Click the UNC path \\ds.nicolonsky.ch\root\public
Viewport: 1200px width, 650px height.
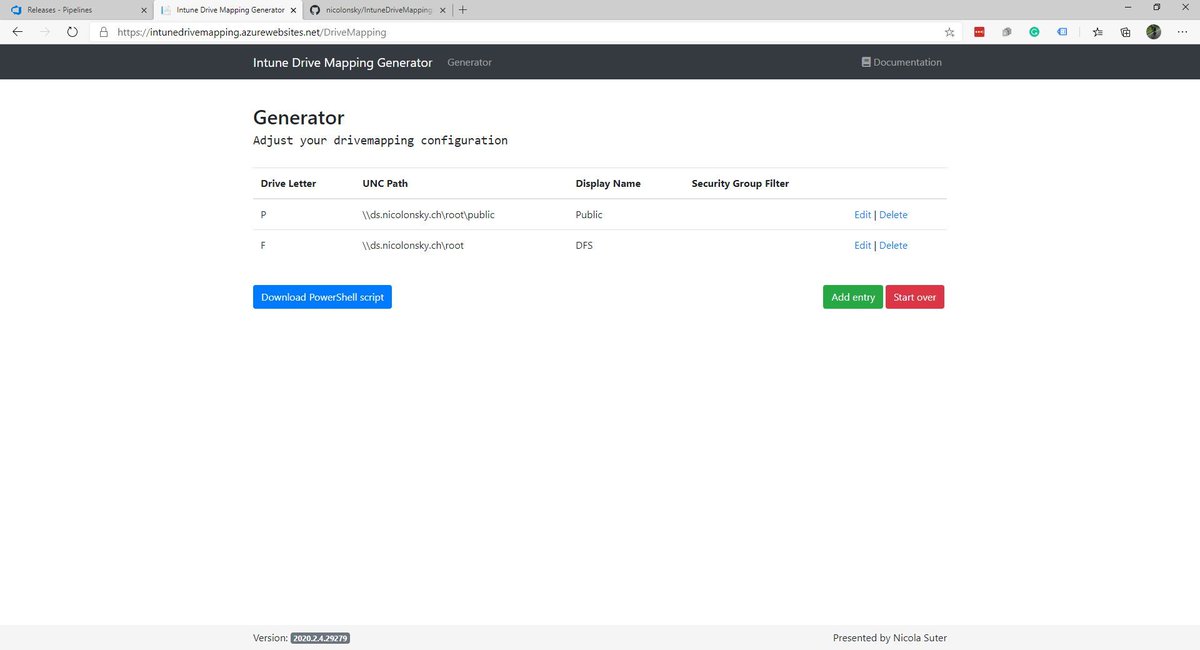[428, 215]
